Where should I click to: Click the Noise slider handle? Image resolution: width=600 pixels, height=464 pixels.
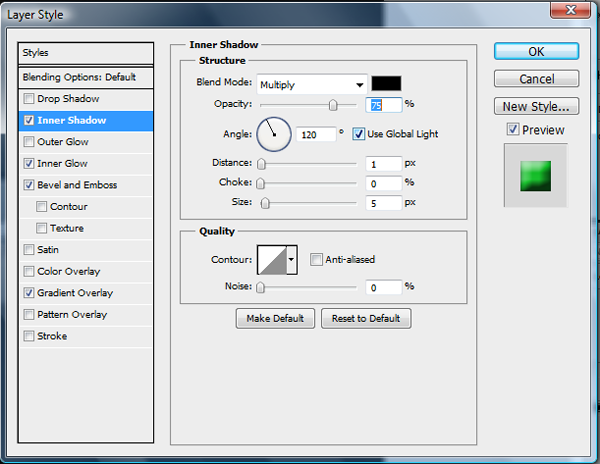(x=260, y=287)
